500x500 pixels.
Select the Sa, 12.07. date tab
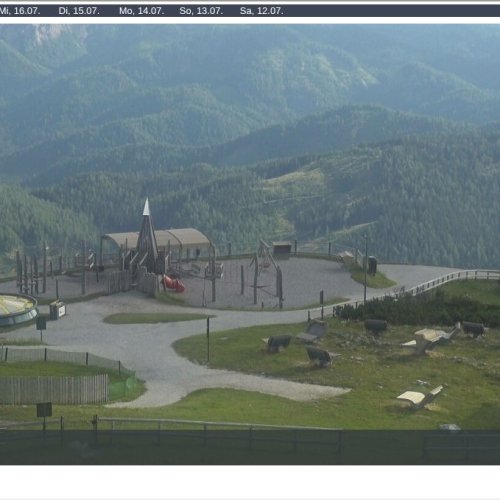coord(262,11)
